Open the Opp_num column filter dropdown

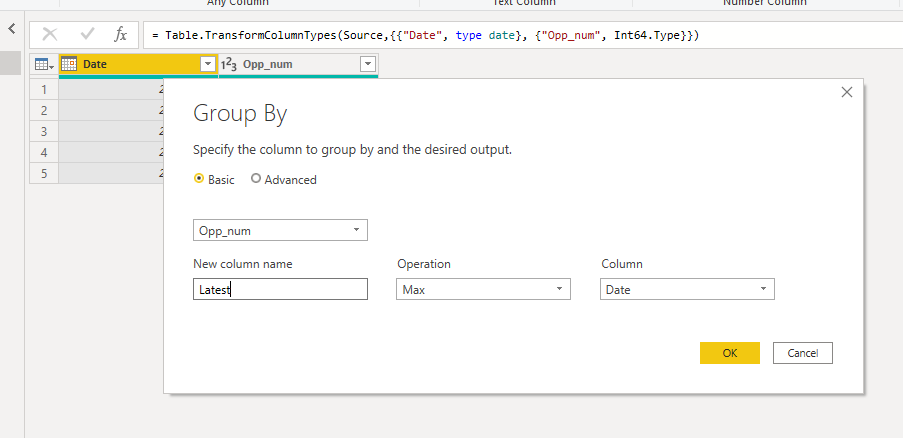(x=367, y=64)
